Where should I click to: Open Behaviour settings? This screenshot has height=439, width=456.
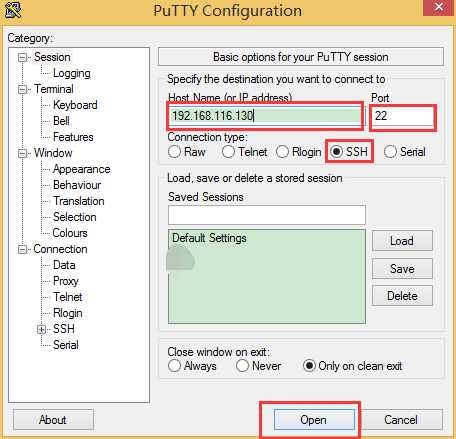pyautogui.click(x=77, y=185)
